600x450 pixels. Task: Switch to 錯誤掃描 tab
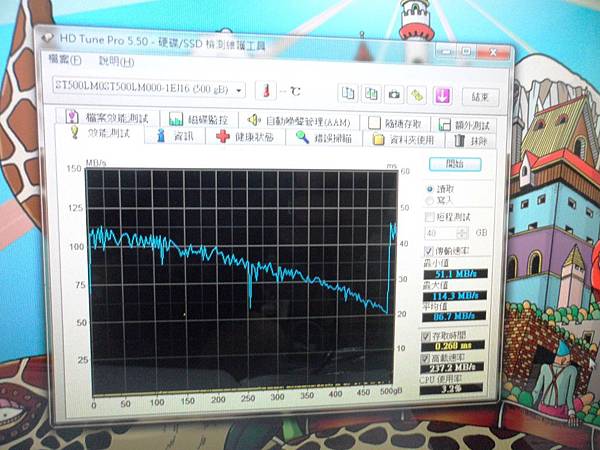click(324, 138)
